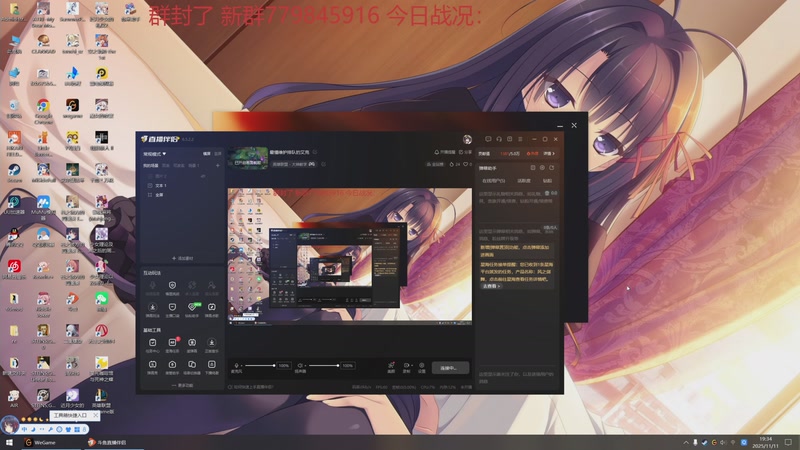
Task: Adjust the speaker volume slider
Action: [x=324, y=365]
